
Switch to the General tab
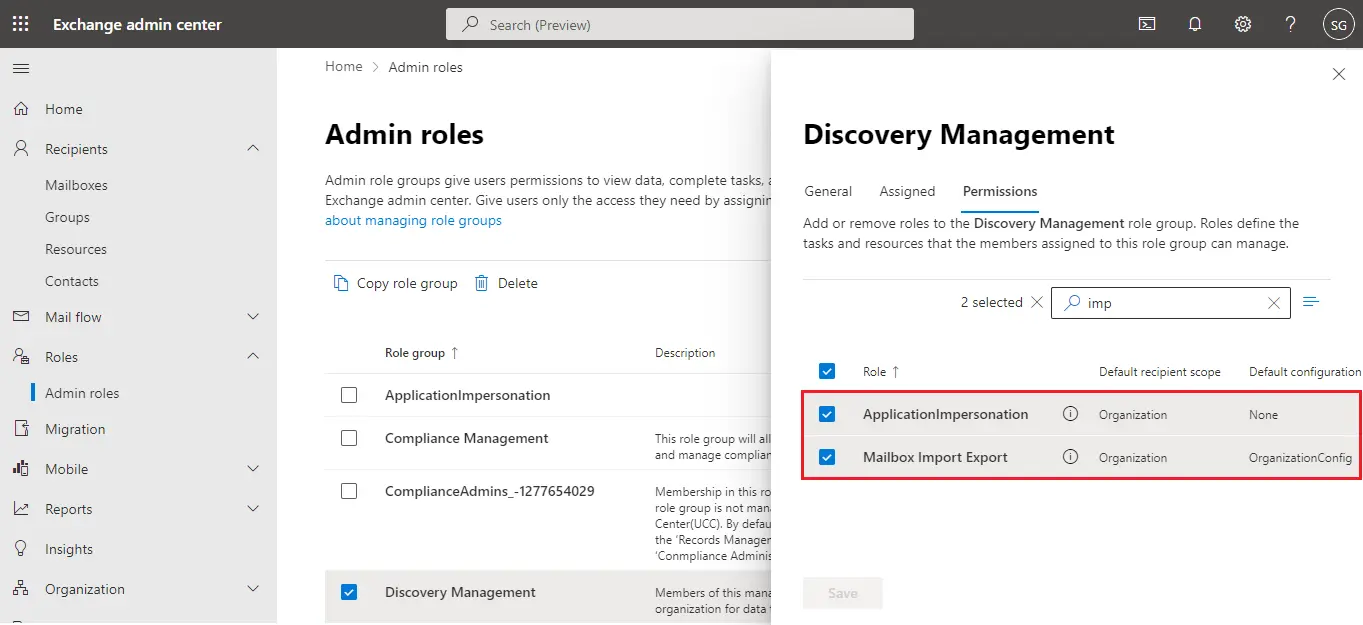tap(828, 191)
